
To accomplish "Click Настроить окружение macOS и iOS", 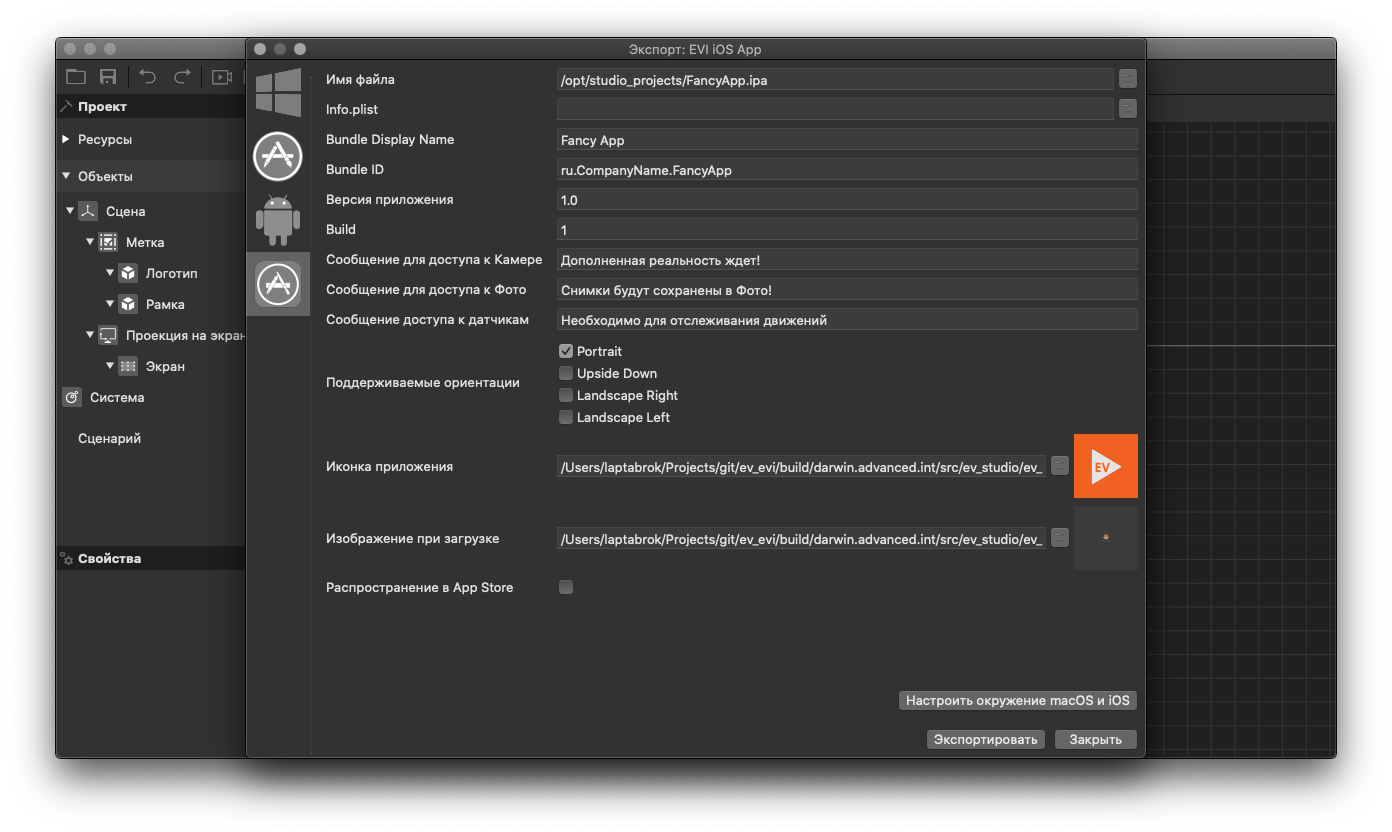I will pos(1017,700).
